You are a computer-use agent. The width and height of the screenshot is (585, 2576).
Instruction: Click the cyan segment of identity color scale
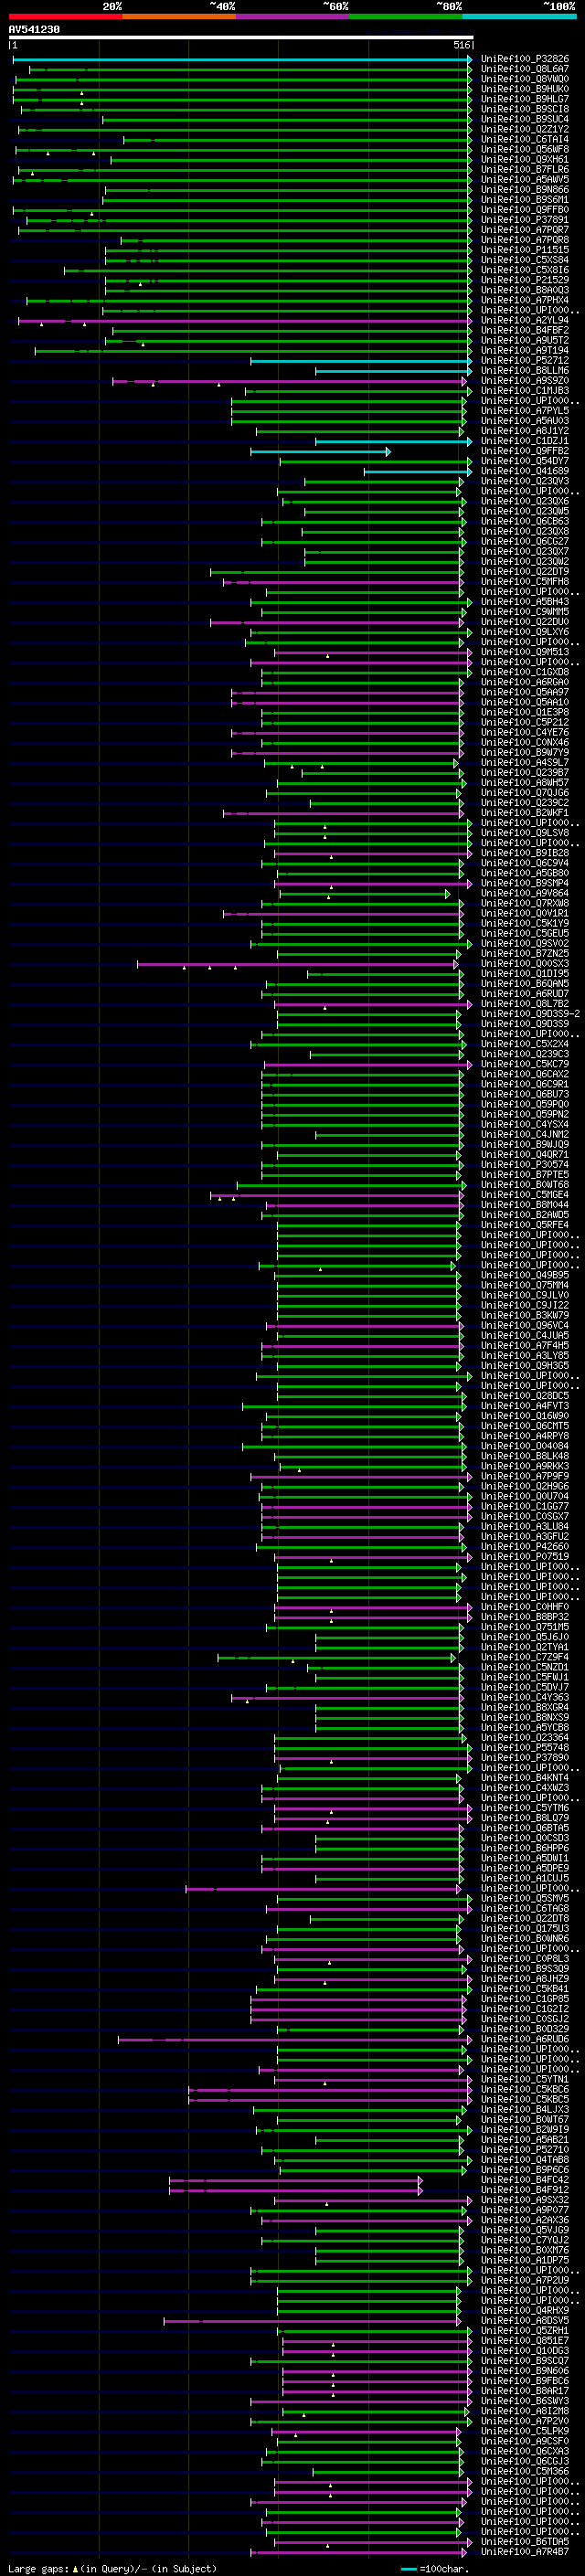point(519,16)
